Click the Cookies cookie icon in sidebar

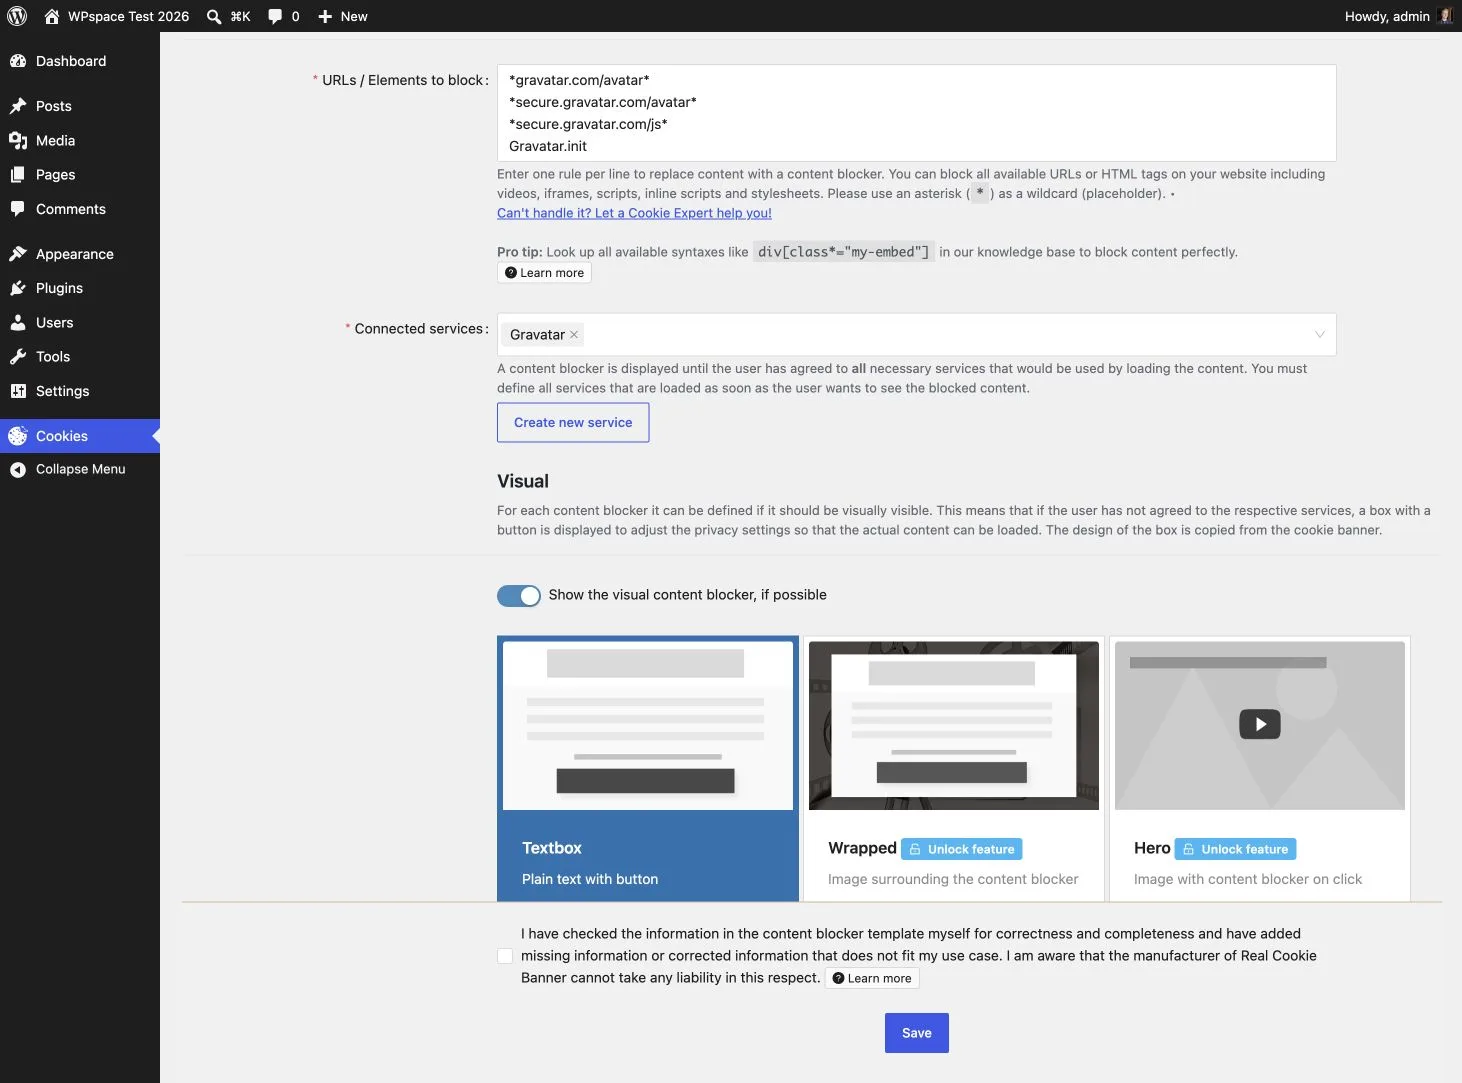17,436
